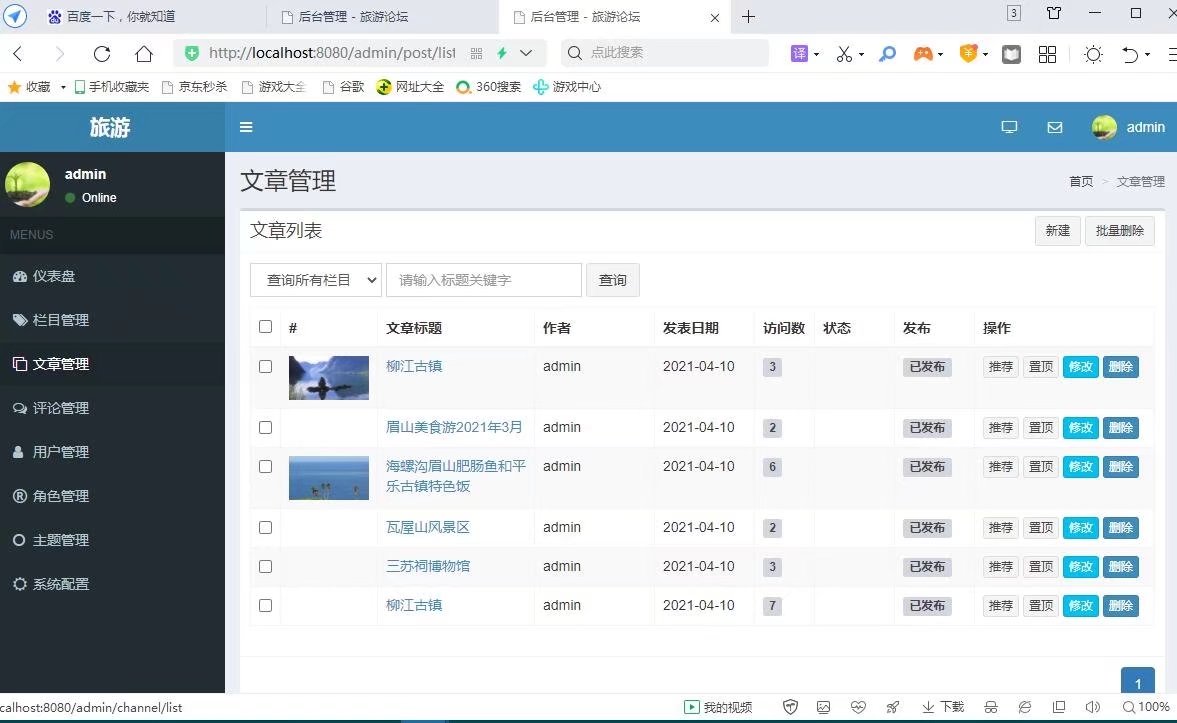Expand the scissors tool dropdown arrow
Image resolution: width=1177 pixels, height=723 pixels.
tap(861, 54)
